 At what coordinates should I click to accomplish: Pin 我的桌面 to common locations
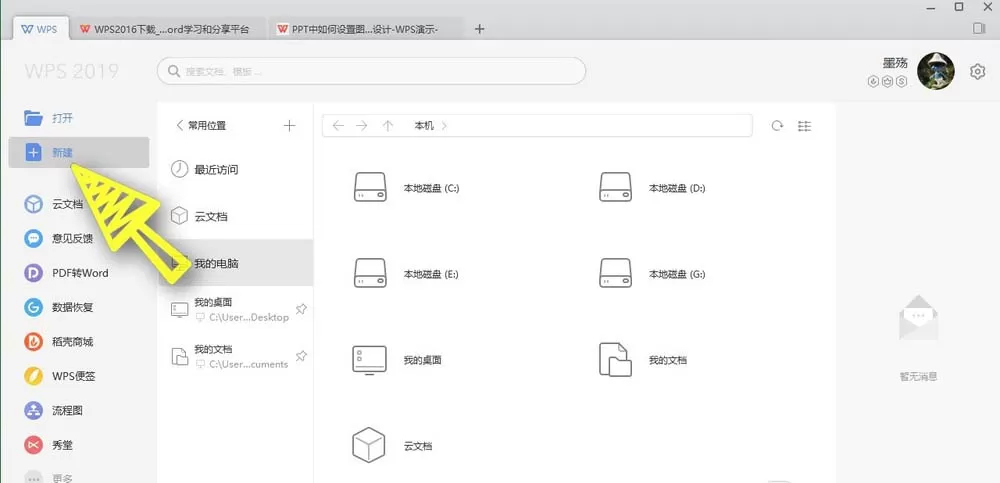(x=302, y=309)
